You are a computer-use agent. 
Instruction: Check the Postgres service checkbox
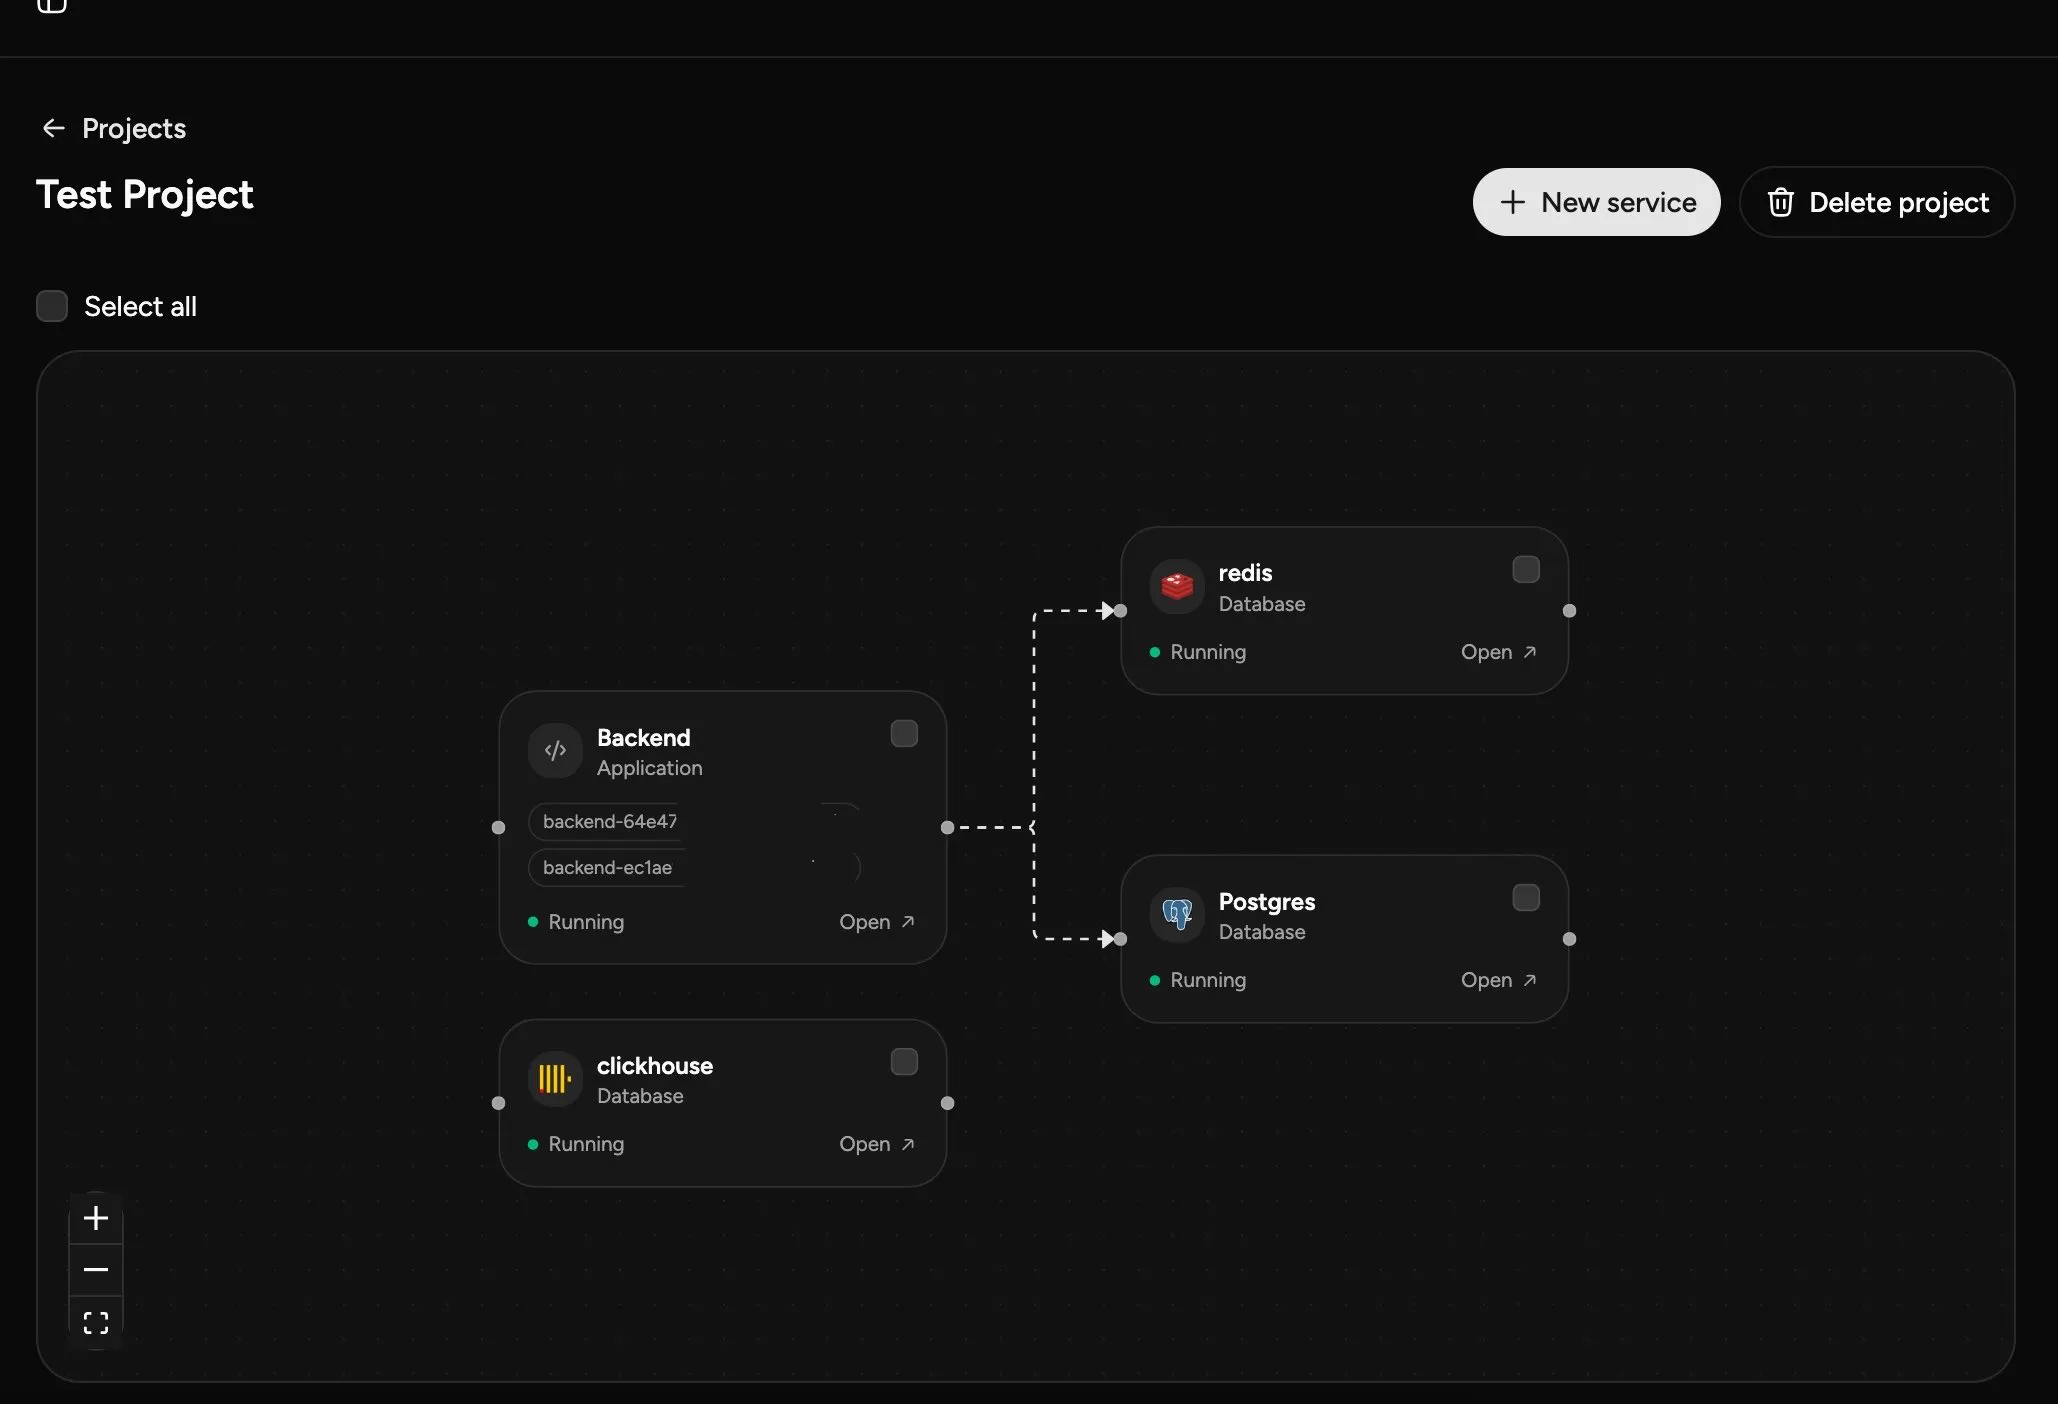[1526, 898]
